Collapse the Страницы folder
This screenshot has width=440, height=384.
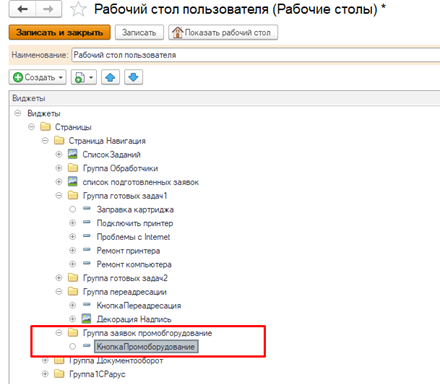click(x=31, y=127)
